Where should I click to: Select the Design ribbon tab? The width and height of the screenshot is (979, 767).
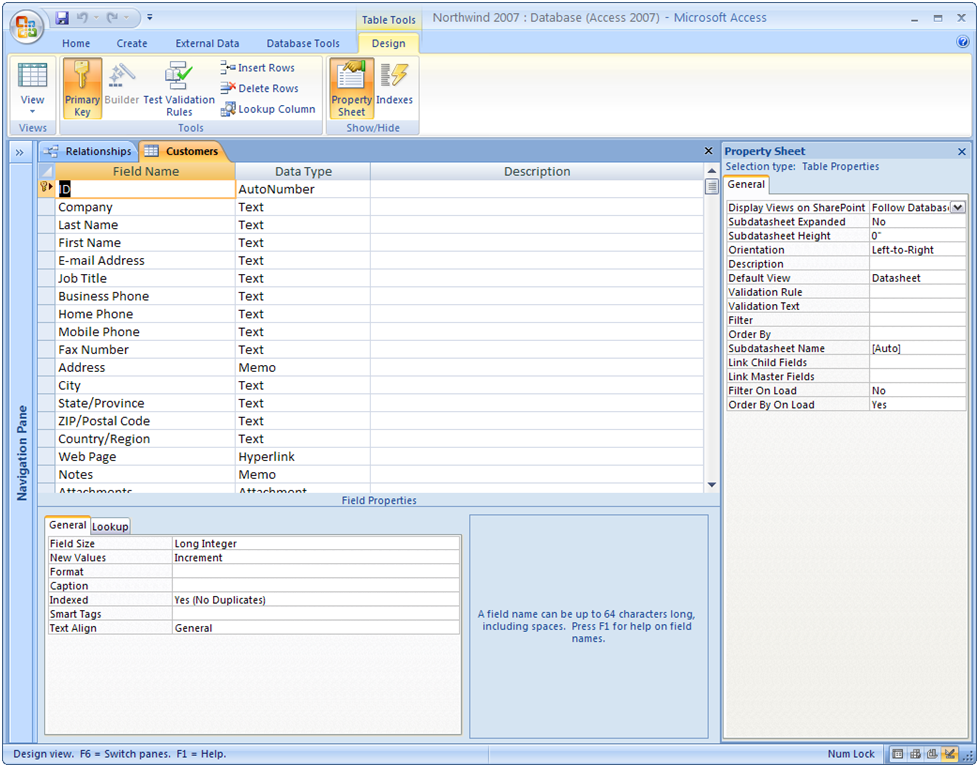388,43
